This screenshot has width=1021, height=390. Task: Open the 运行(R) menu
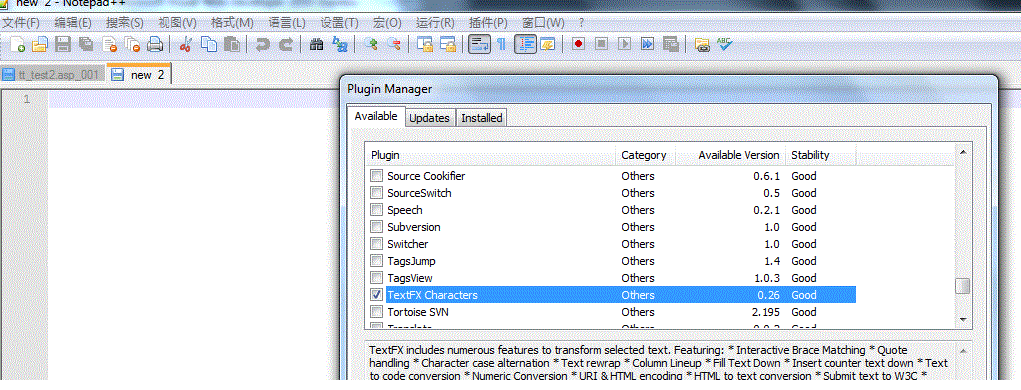click(435, 22)
